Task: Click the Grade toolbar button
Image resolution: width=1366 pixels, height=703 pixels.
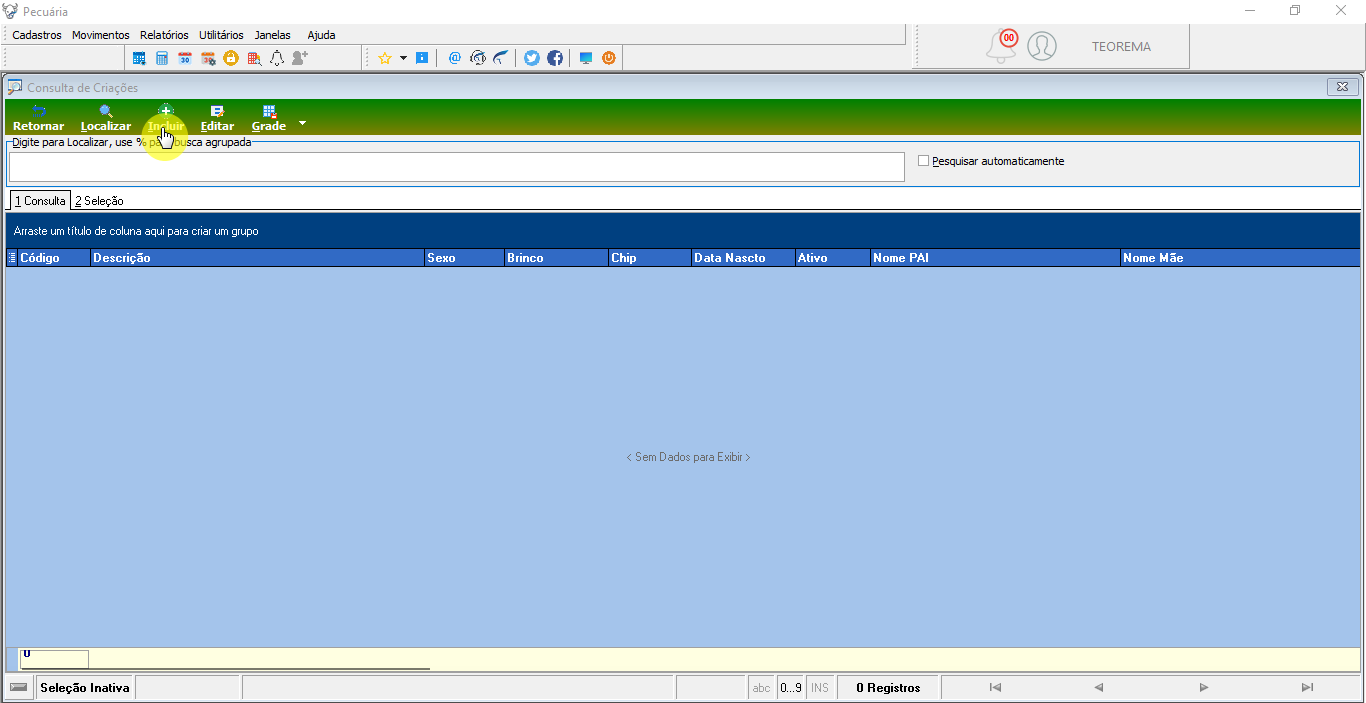Action: tap(269, 118)
